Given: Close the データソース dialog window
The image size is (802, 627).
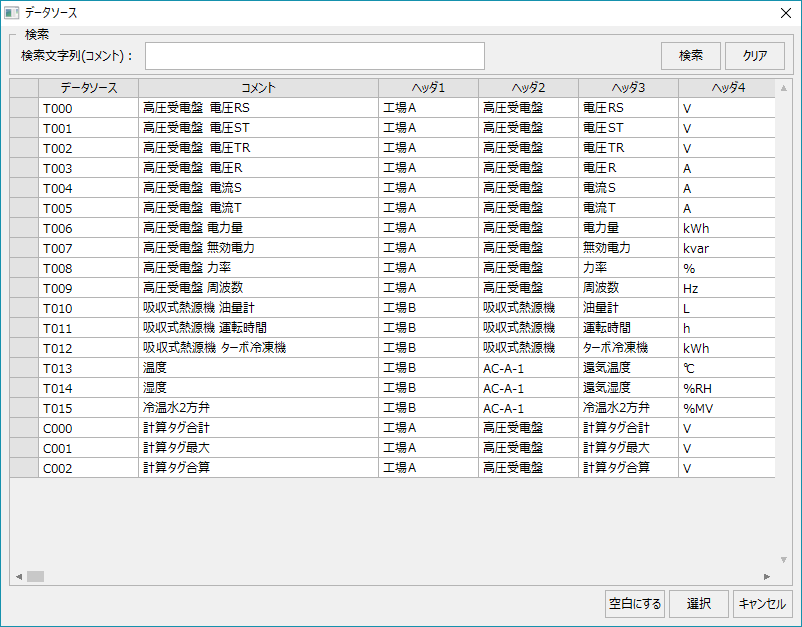Looking at the screenshot, I should (786, 13).
